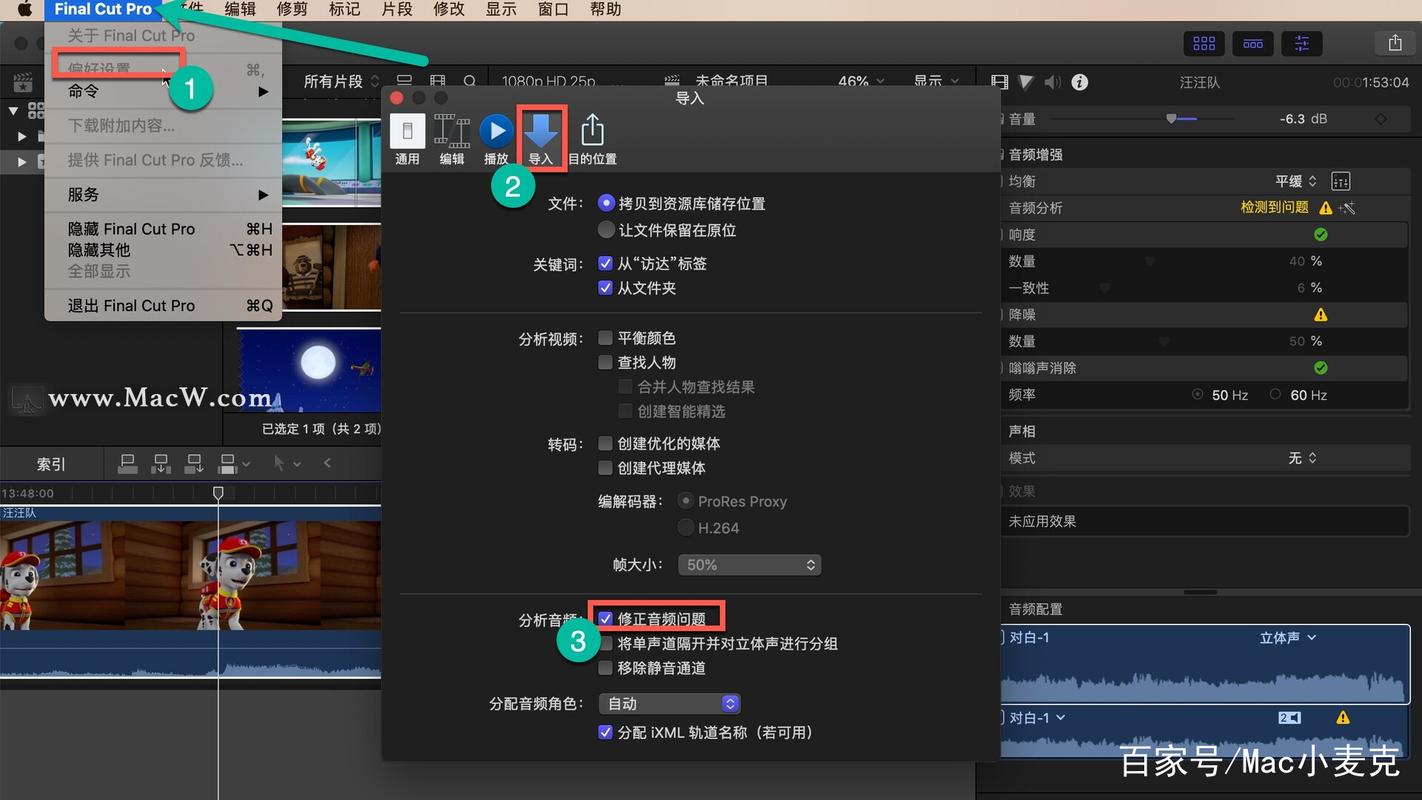Screen dimensions: 1422x800
Task: Click the 索引 index button
Action: pos(51,464)
